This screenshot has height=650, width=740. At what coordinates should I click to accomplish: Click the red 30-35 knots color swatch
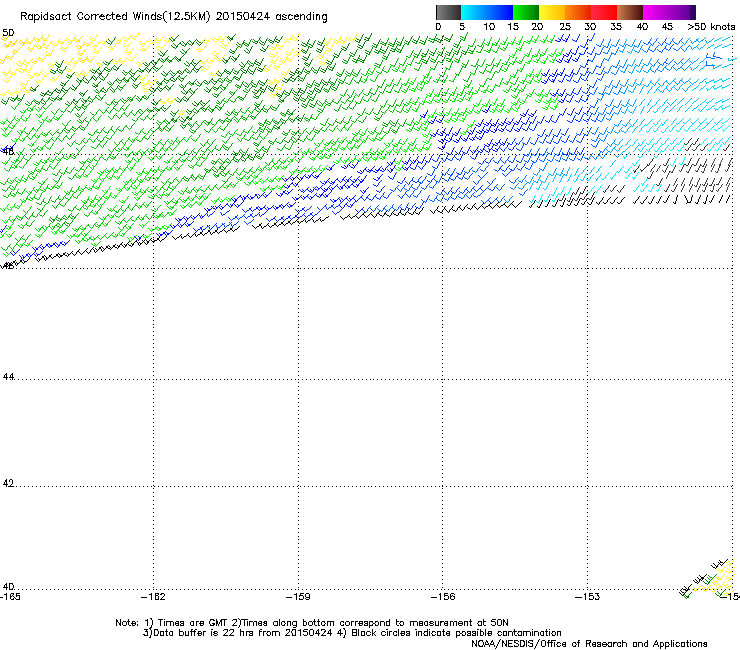click(x=604, y=12)
